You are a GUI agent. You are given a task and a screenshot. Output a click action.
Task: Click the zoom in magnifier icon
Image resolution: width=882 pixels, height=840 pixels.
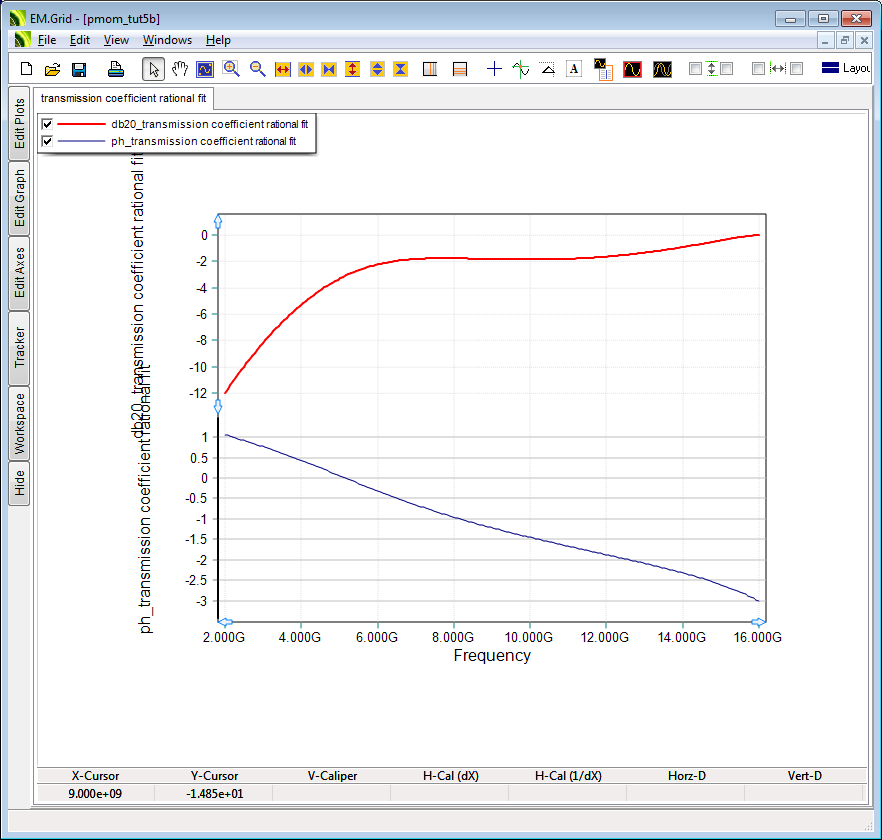pyautogui.click(x=231, y=69)
